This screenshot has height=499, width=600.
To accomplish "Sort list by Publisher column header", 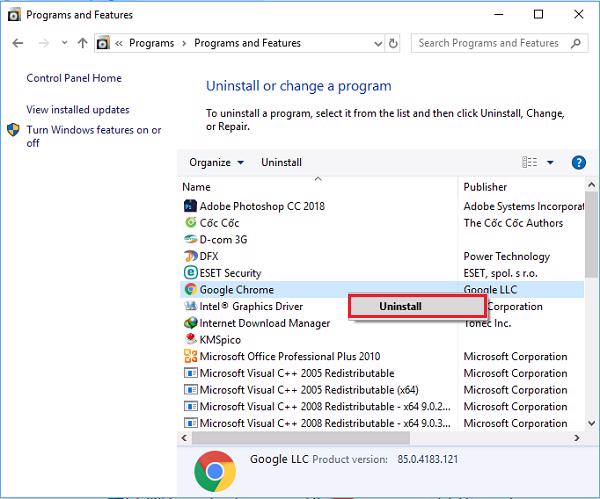I will pyautogui.click(x=485, y=187).
